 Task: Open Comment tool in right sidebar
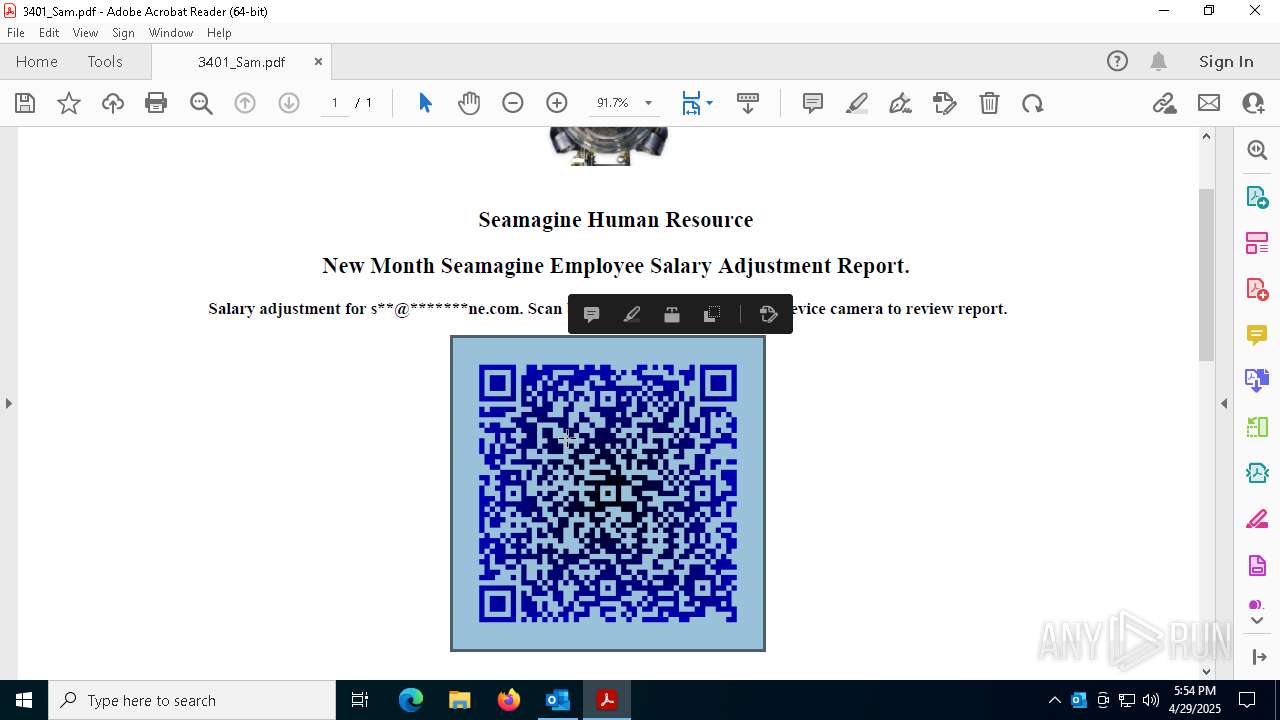(x=1257, y=335)
